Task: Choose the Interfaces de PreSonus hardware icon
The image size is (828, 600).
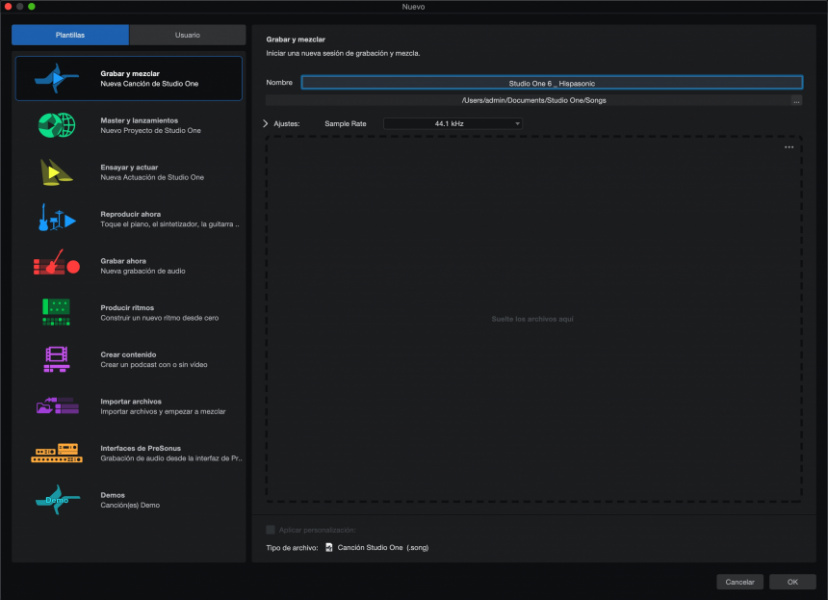Action: click(57, 452)
